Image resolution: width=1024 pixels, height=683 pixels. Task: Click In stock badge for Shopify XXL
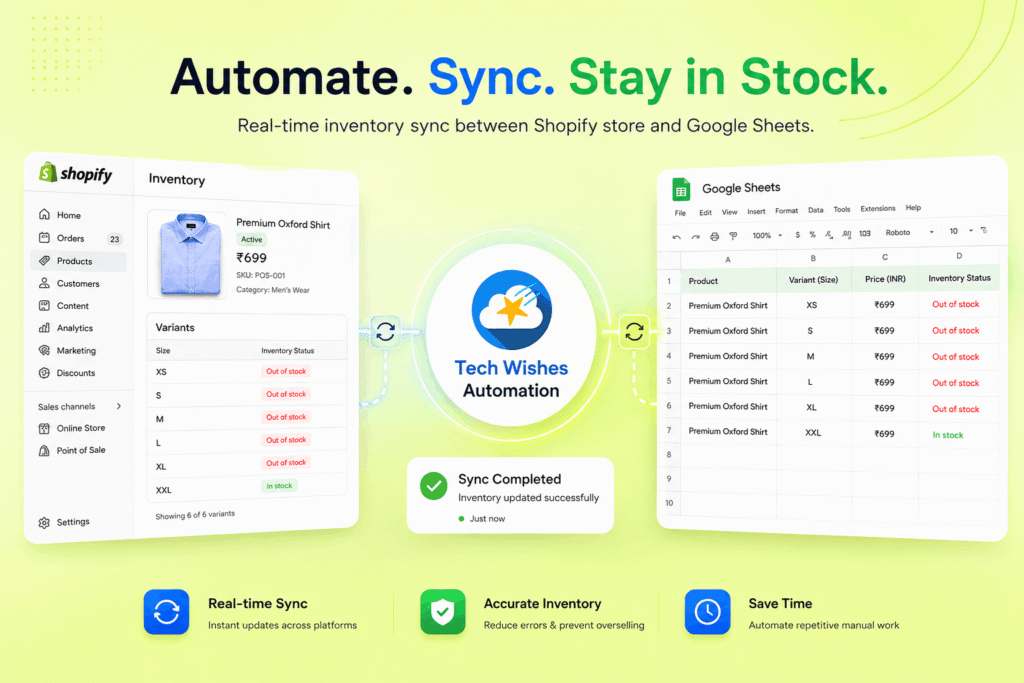[280, 486]
